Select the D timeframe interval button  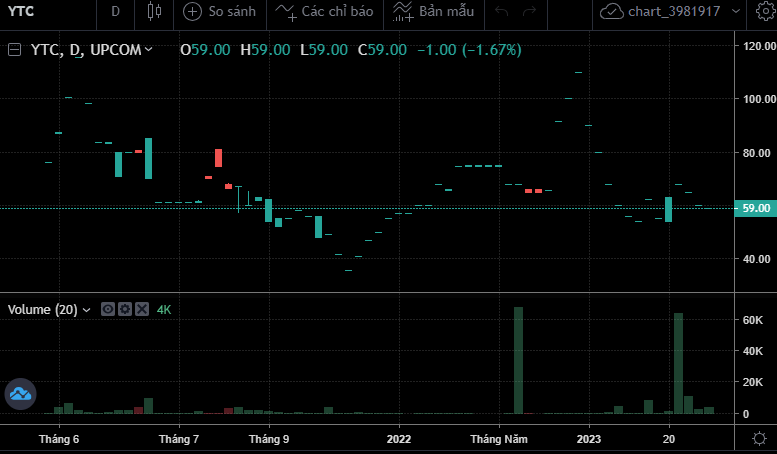[115, 12]
